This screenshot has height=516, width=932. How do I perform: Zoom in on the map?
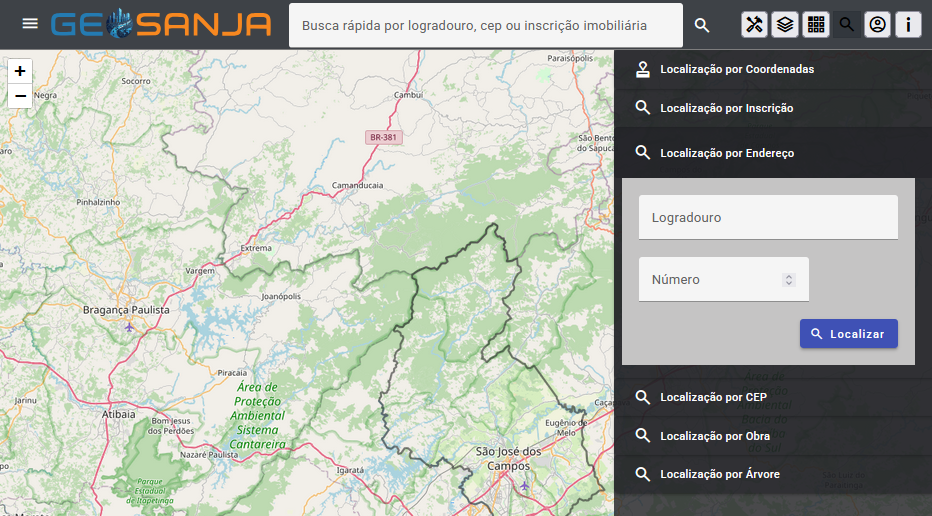click(20, 71)
